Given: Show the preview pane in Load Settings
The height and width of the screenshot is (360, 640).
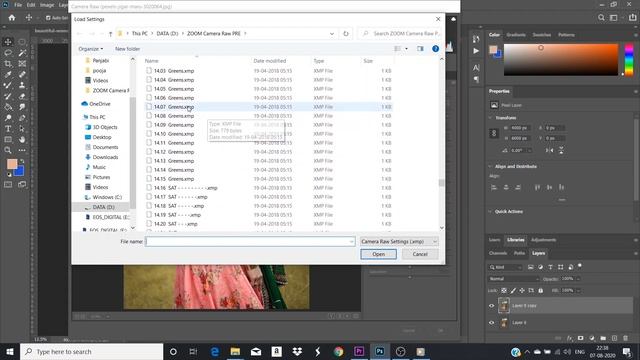Looking at the screenshot, I should pos(420,49).
